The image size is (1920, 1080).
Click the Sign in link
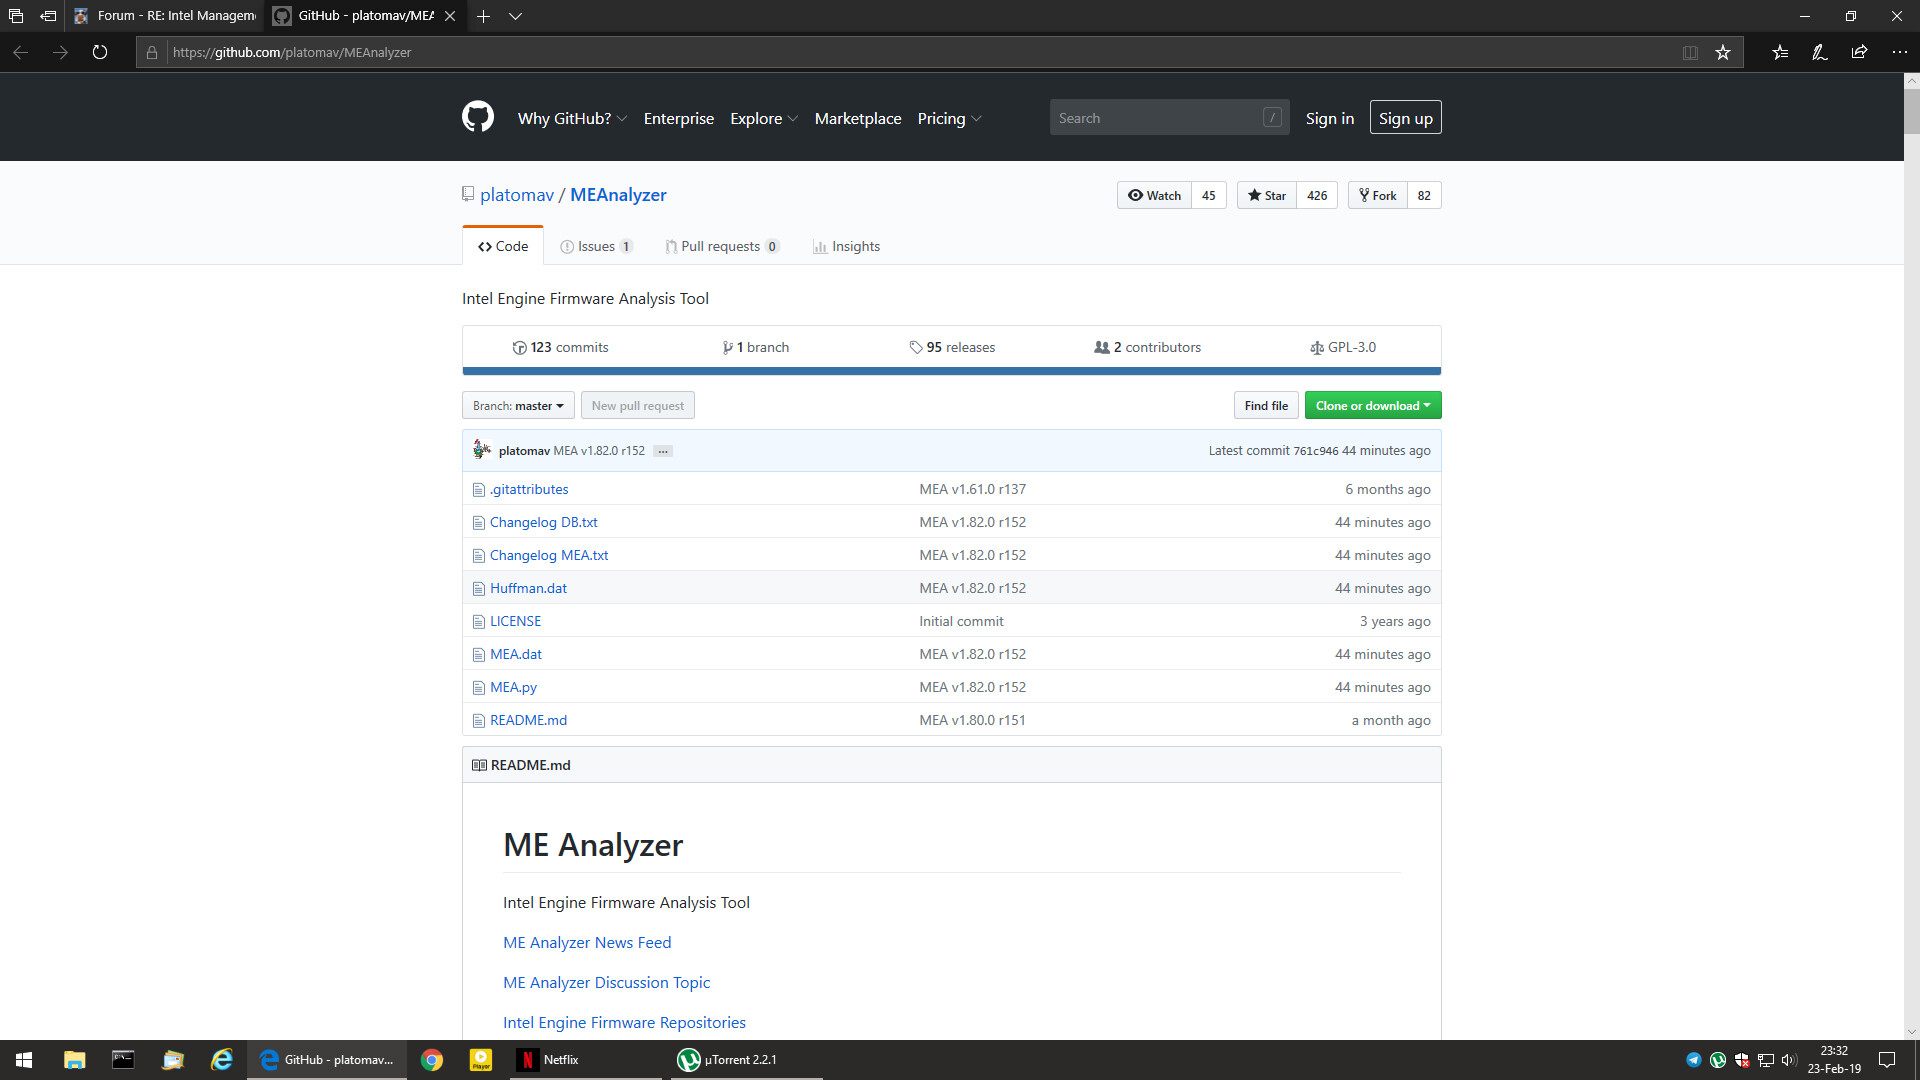pyautogui.click(x=1330, y=118)
